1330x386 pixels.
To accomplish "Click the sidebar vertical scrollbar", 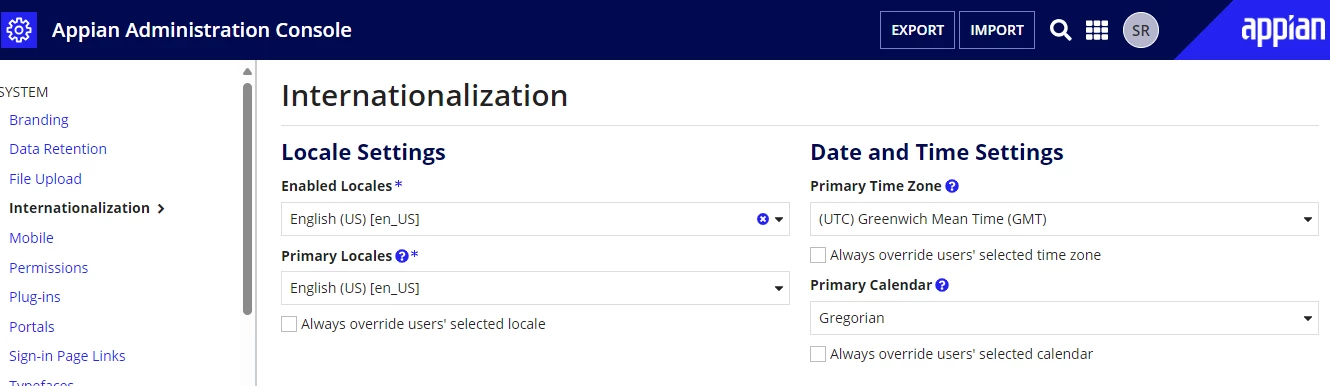I will coord(248,198).
